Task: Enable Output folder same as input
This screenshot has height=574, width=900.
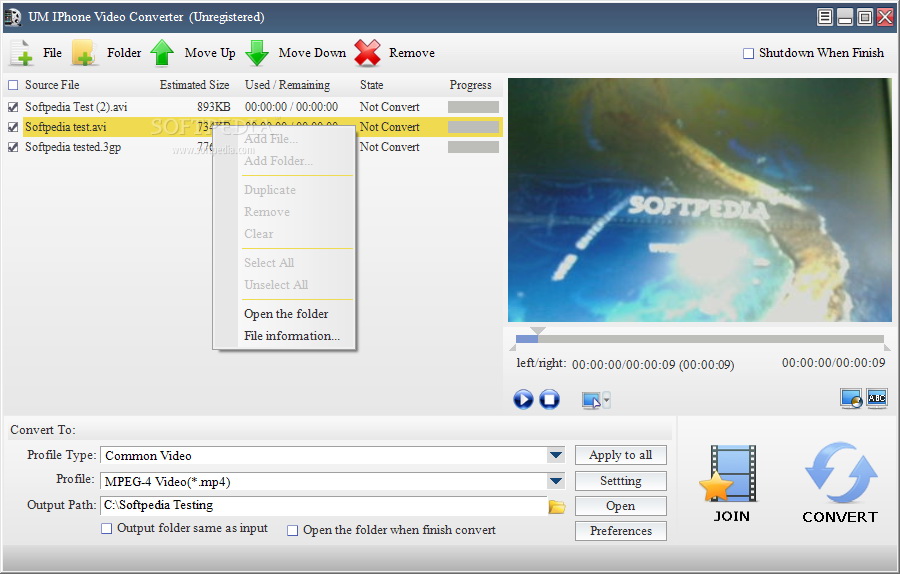Action: tap(107, 529)
